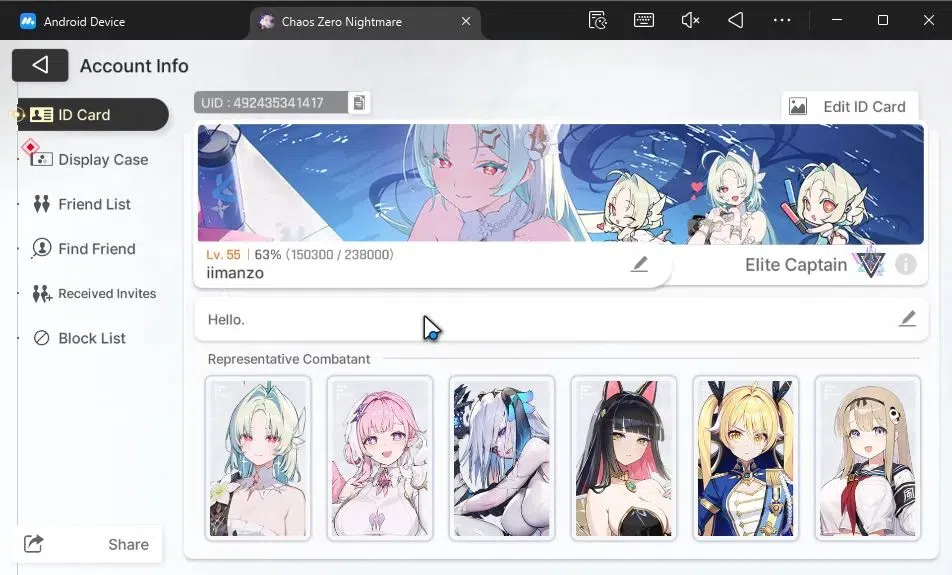Copy the UID with the clipboard icon
Viewport: 952px width, 575px height.
coord(359,103)
